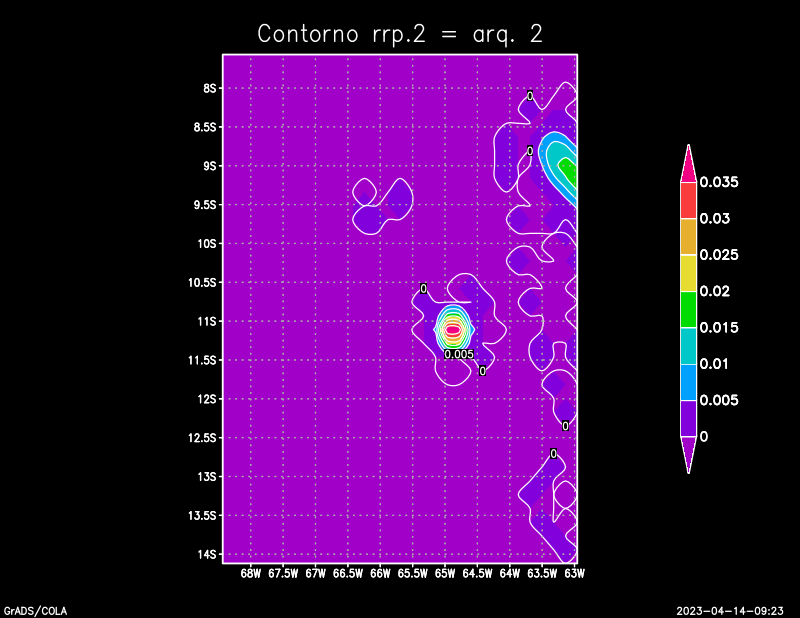Click the '65W' longitude axis label
Viewport: 800px width, 618px height.
coord(445,574)
